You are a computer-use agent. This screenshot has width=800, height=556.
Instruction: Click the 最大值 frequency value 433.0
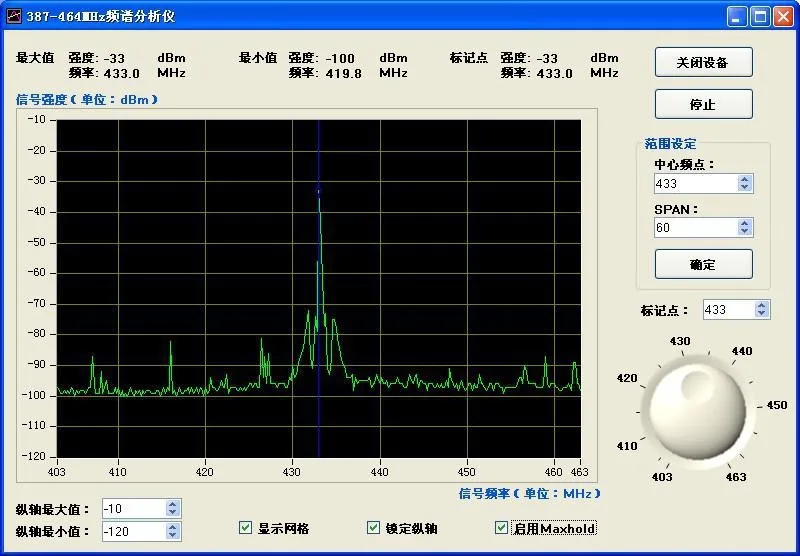(x=121, y=73)
